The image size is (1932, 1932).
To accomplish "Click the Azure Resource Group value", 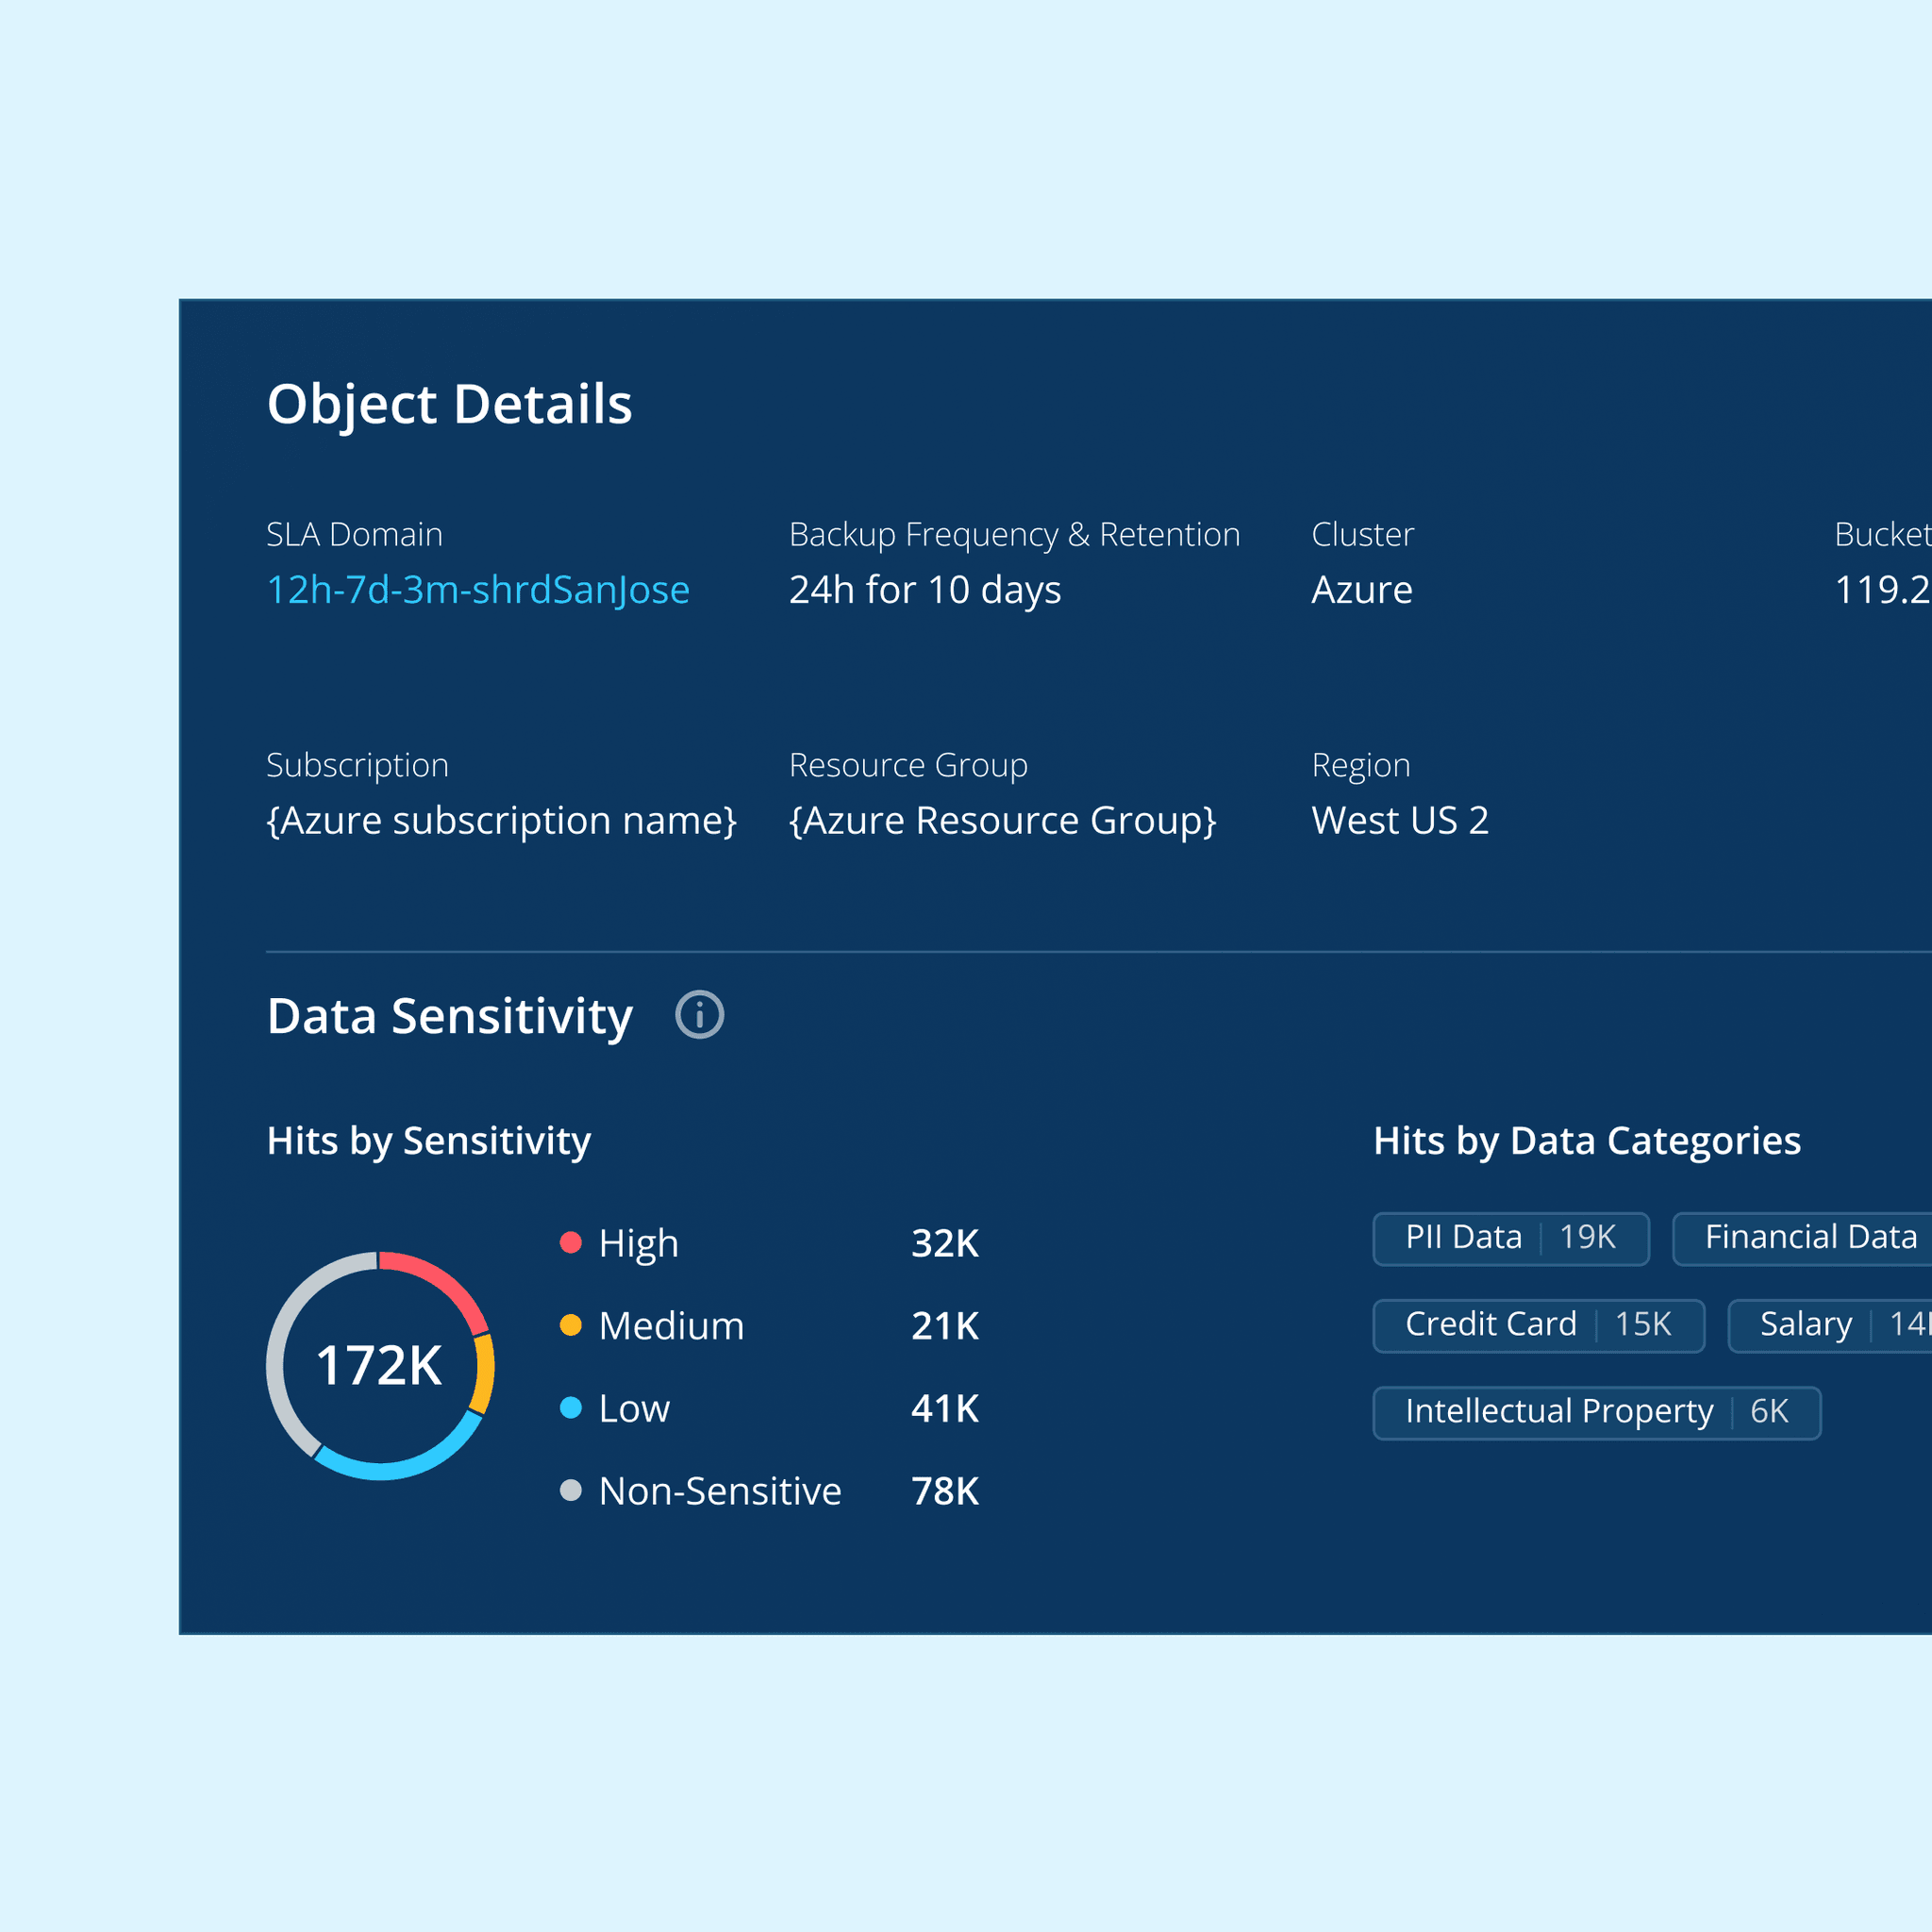I will [1002, 821].
